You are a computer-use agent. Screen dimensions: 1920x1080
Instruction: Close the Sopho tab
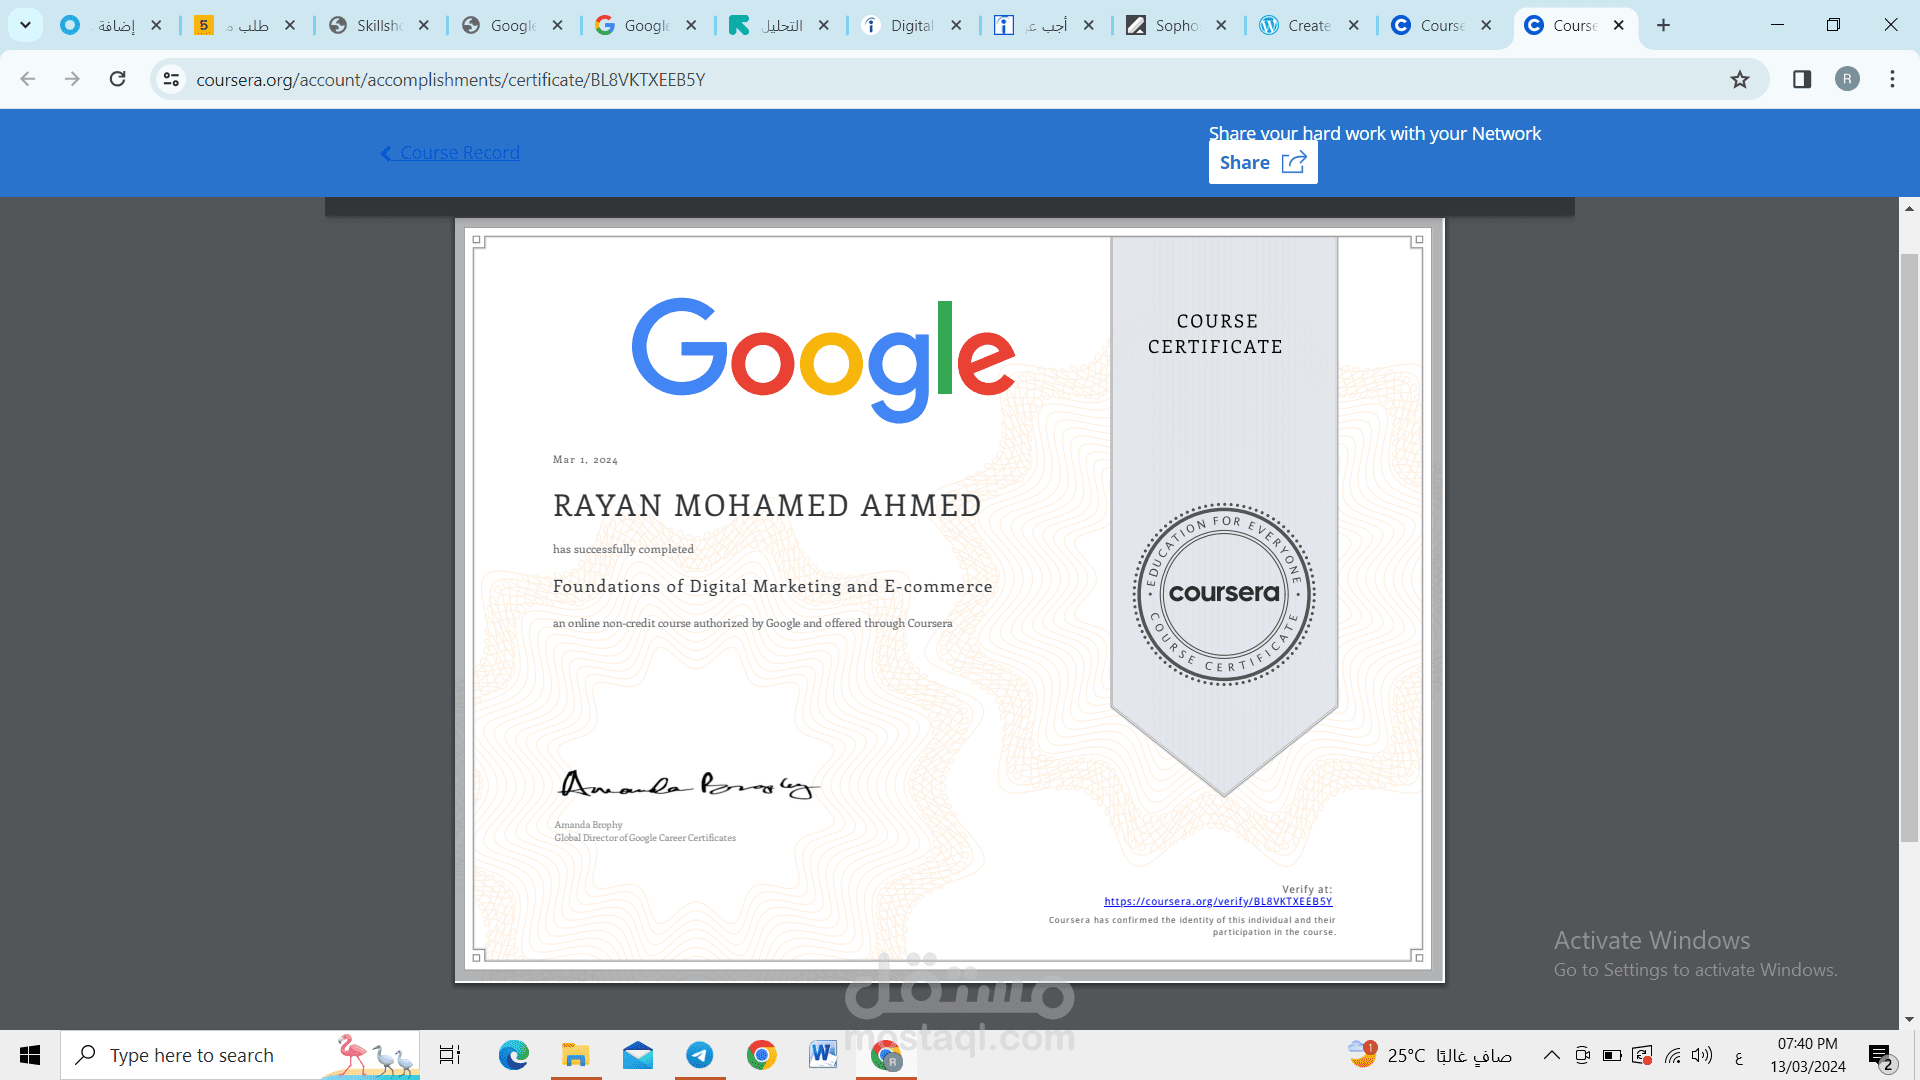point(1222,25)
